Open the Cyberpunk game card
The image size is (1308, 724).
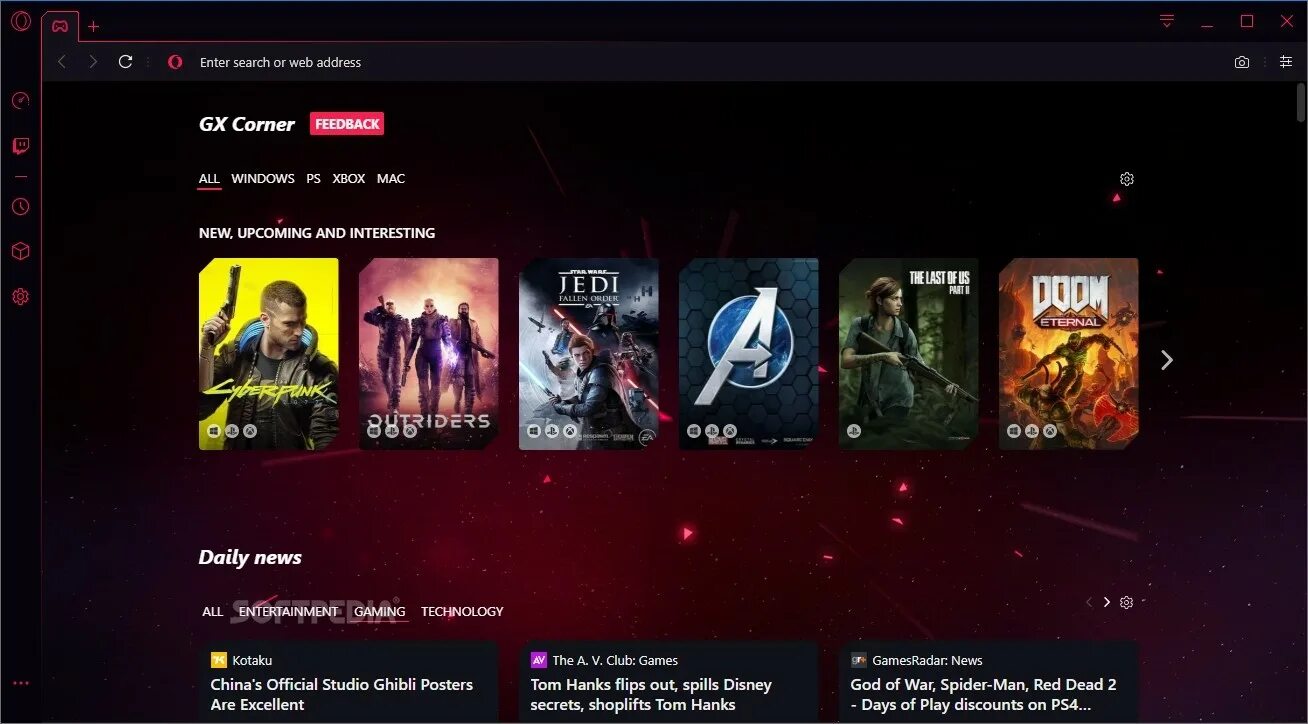[269, 354]
